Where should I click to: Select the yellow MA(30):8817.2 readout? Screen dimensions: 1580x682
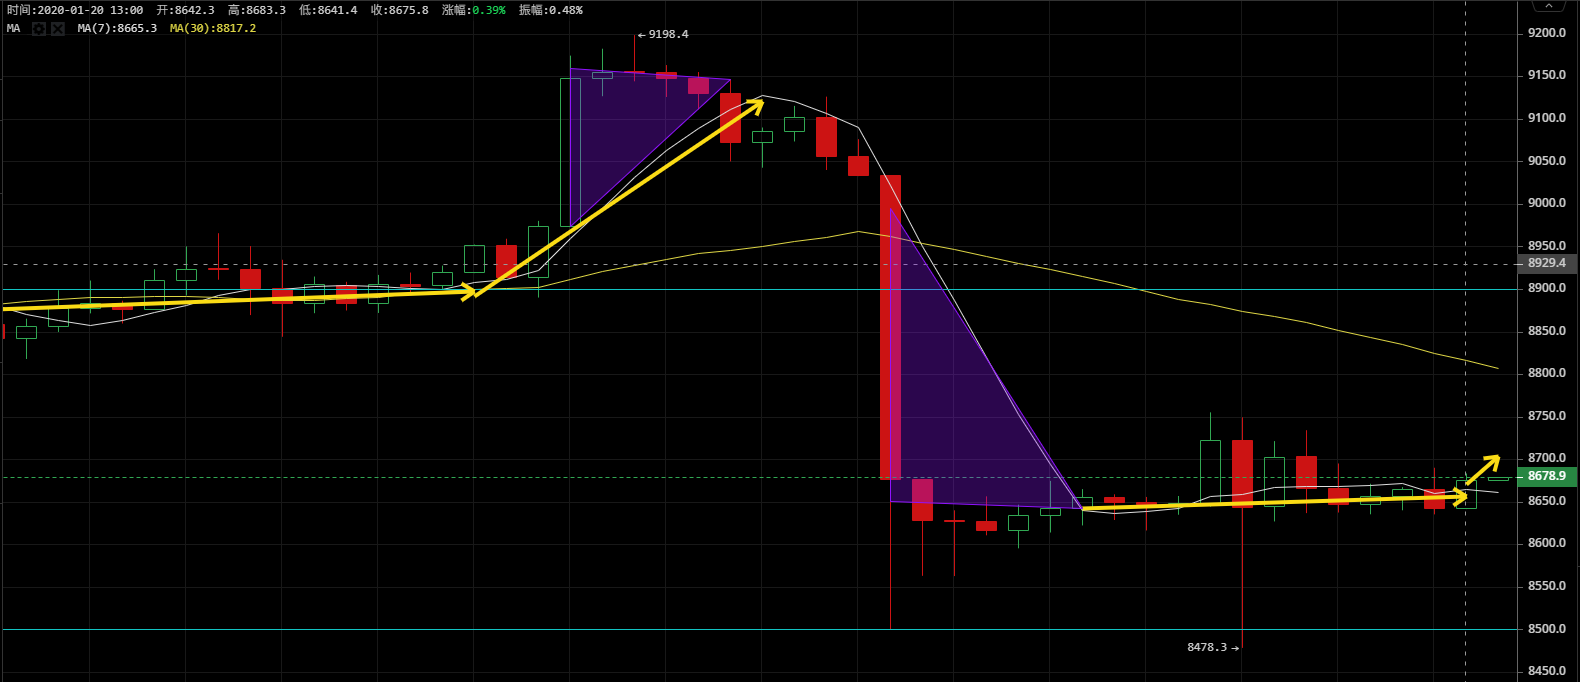pos(213,29)
